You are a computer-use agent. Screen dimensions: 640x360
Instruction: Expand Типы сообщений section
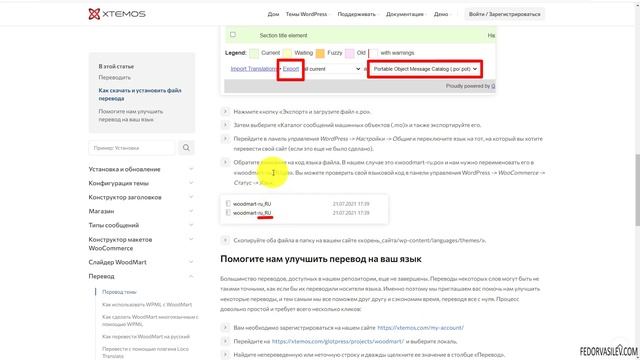(141, 225)
